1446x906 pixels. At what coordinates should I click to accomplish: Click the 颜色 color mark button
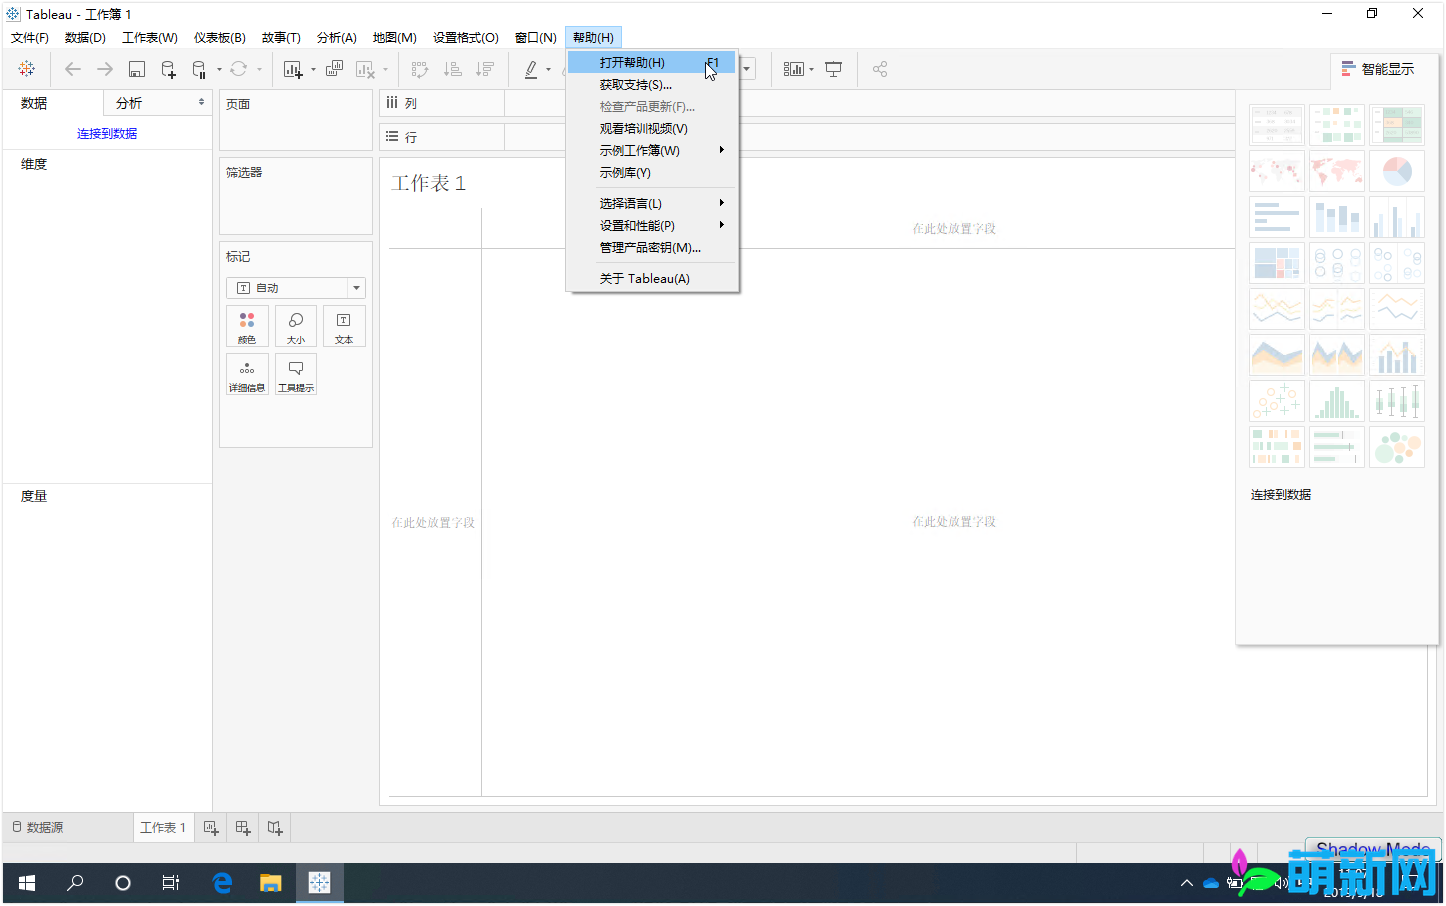coord(247,326)
